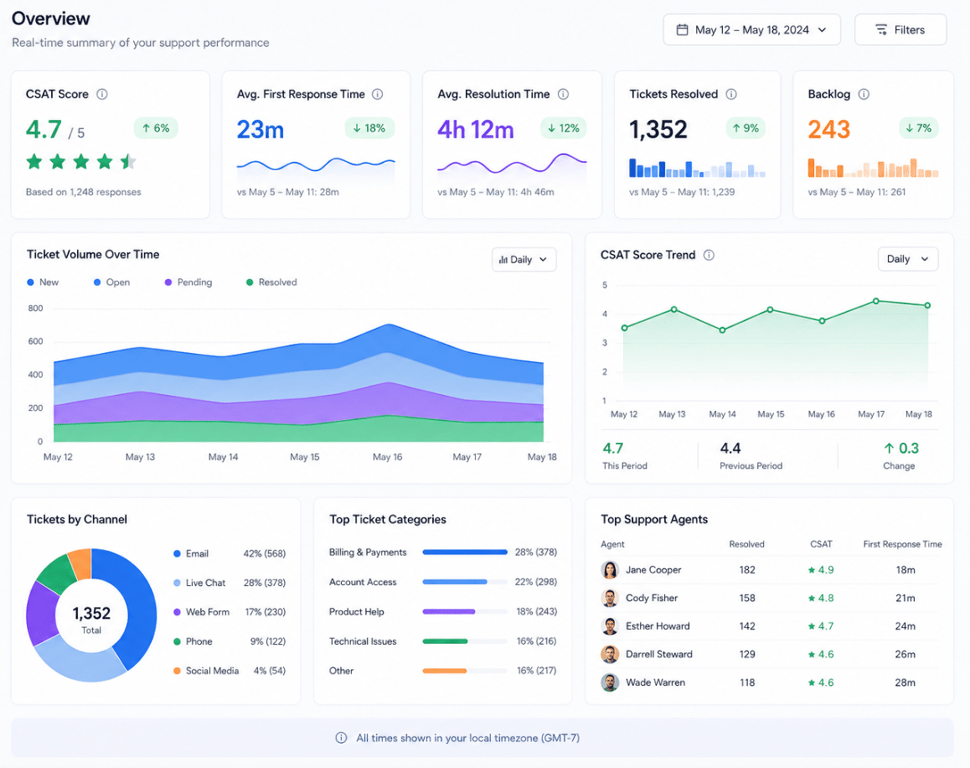Click info icon in the timezone notice bar
The height and width of the screenshot is (768, 970).
[341, 738]
